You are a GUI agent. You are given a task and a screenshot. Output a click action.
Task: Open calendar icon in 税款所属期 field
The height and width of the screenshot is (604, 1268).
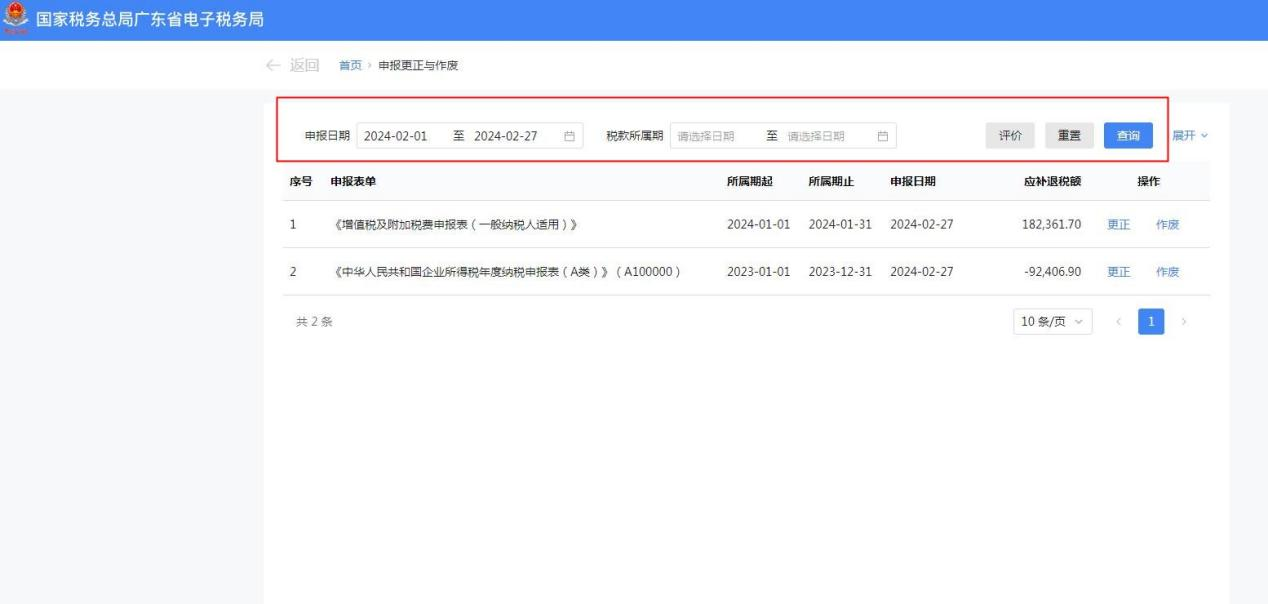coord(882,136)
